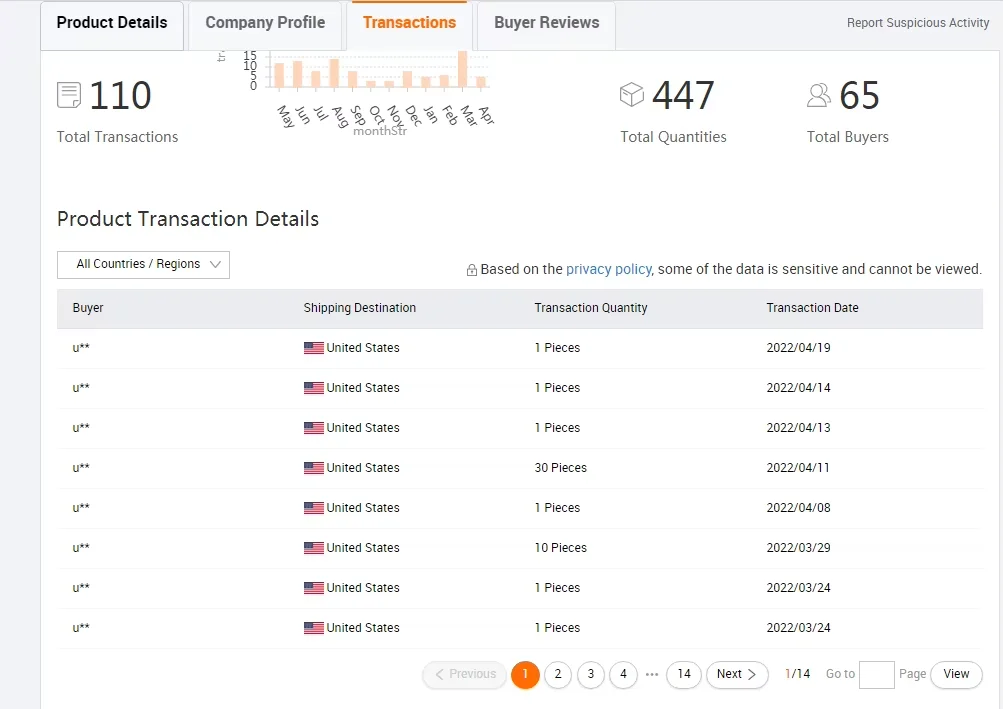Switch to the Buyer Reviews tab

[x=546, y=23]
